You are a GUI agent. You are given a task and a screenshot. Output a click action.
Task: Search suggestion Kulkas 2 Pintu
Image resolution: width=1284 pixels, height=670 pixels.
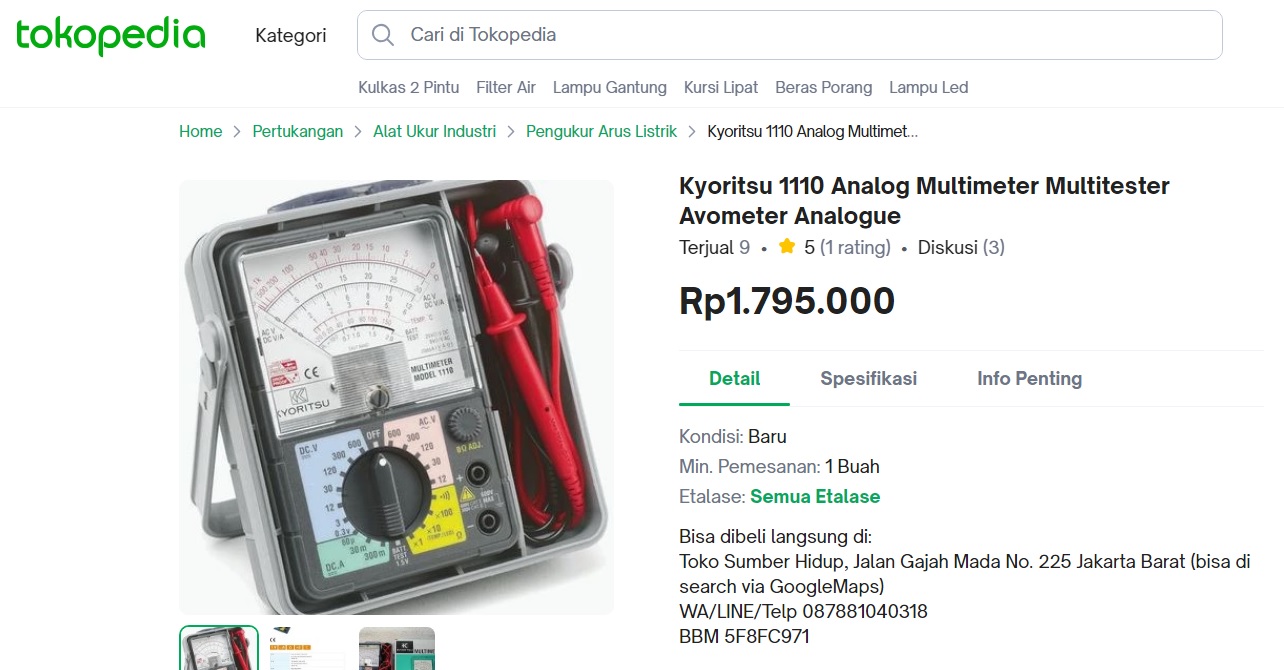(409, 87)
